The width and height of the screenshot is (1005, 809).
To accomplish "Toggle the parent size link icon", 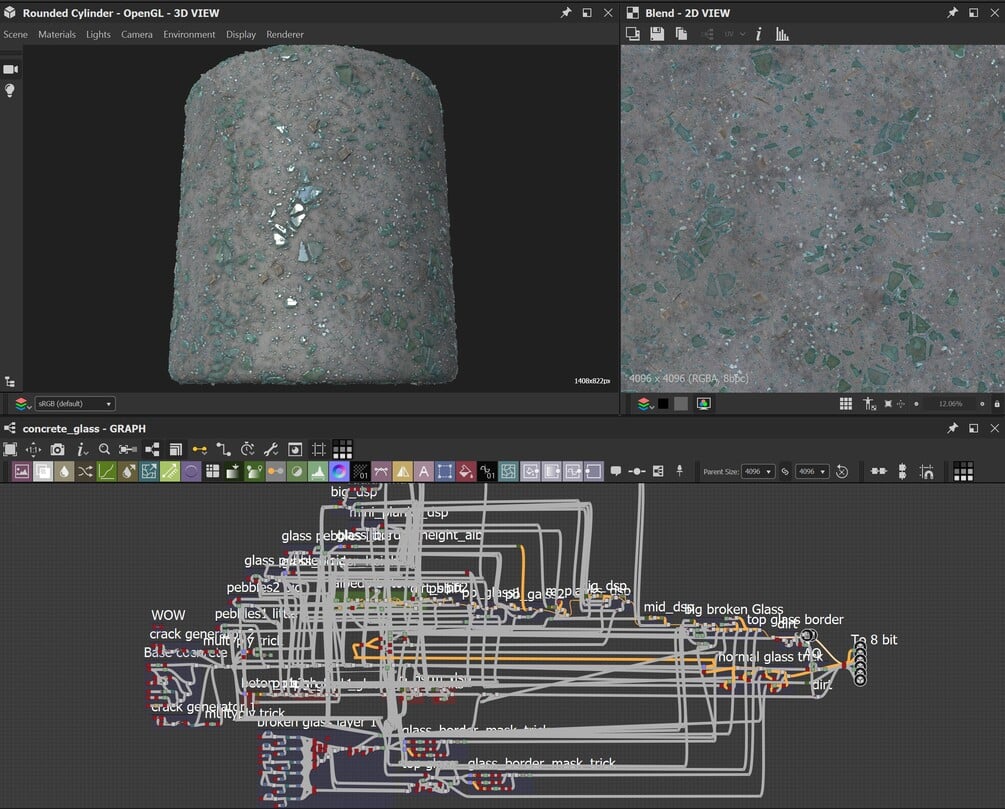I will [x=786, y=471].
